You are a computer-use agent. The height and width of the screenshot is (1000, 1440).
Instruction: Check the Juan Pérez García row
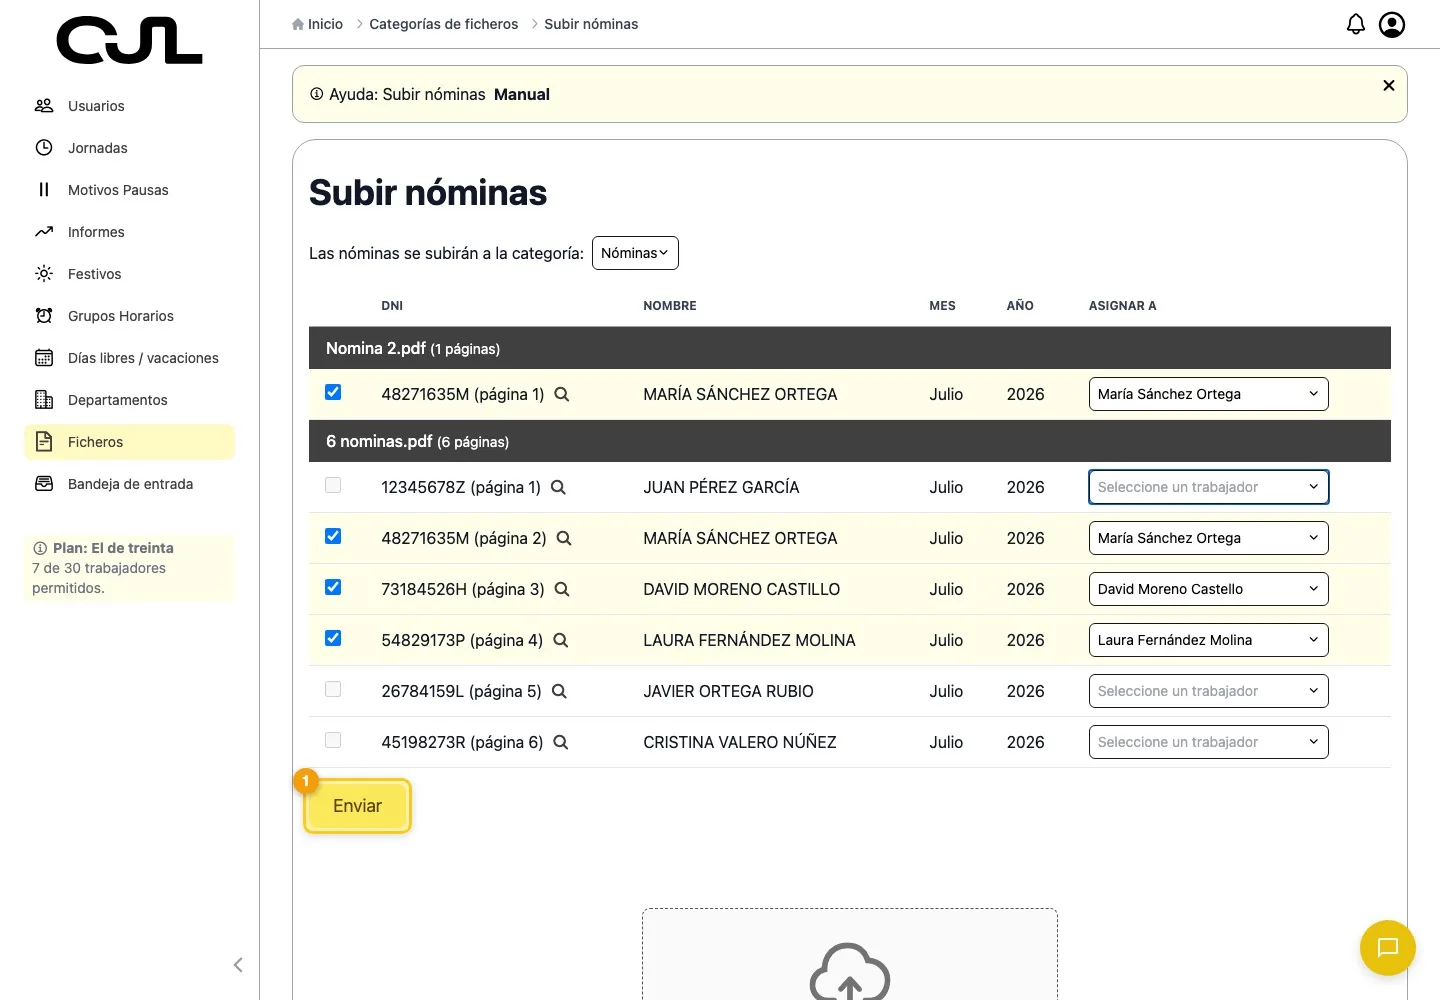[333, 485]
